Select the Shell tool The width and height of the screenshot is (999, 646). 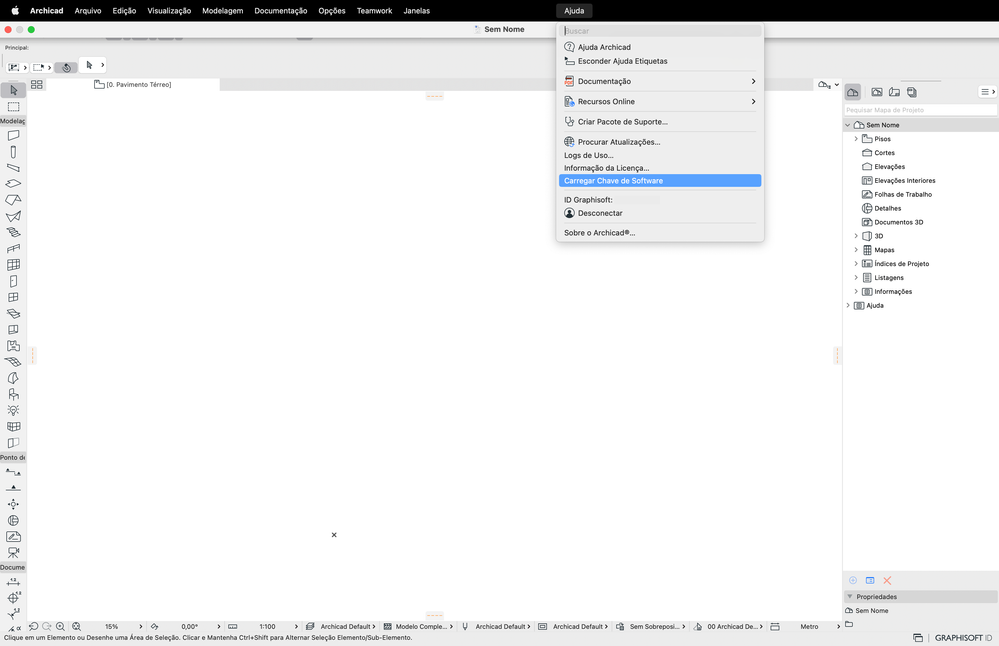coord(13,217)
